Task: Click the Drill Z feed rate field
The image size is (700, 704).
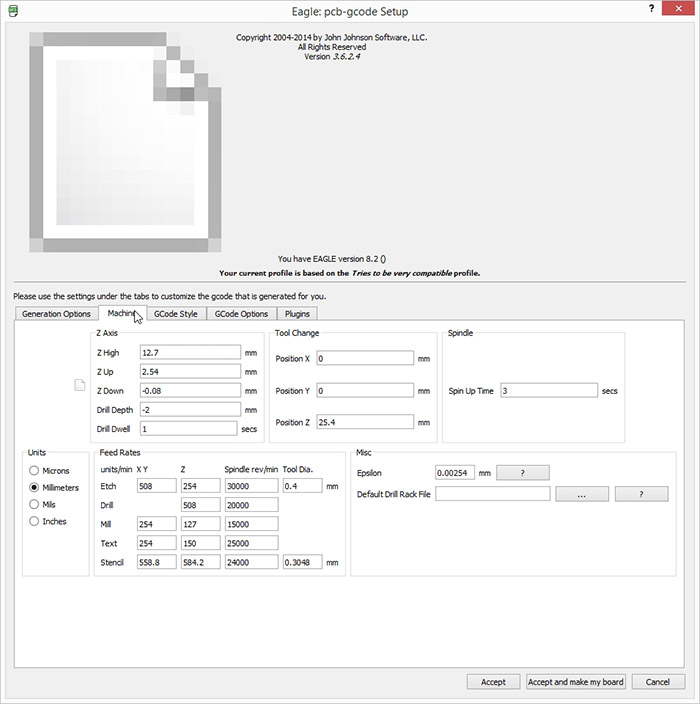Action: click(x=200, y=505)
